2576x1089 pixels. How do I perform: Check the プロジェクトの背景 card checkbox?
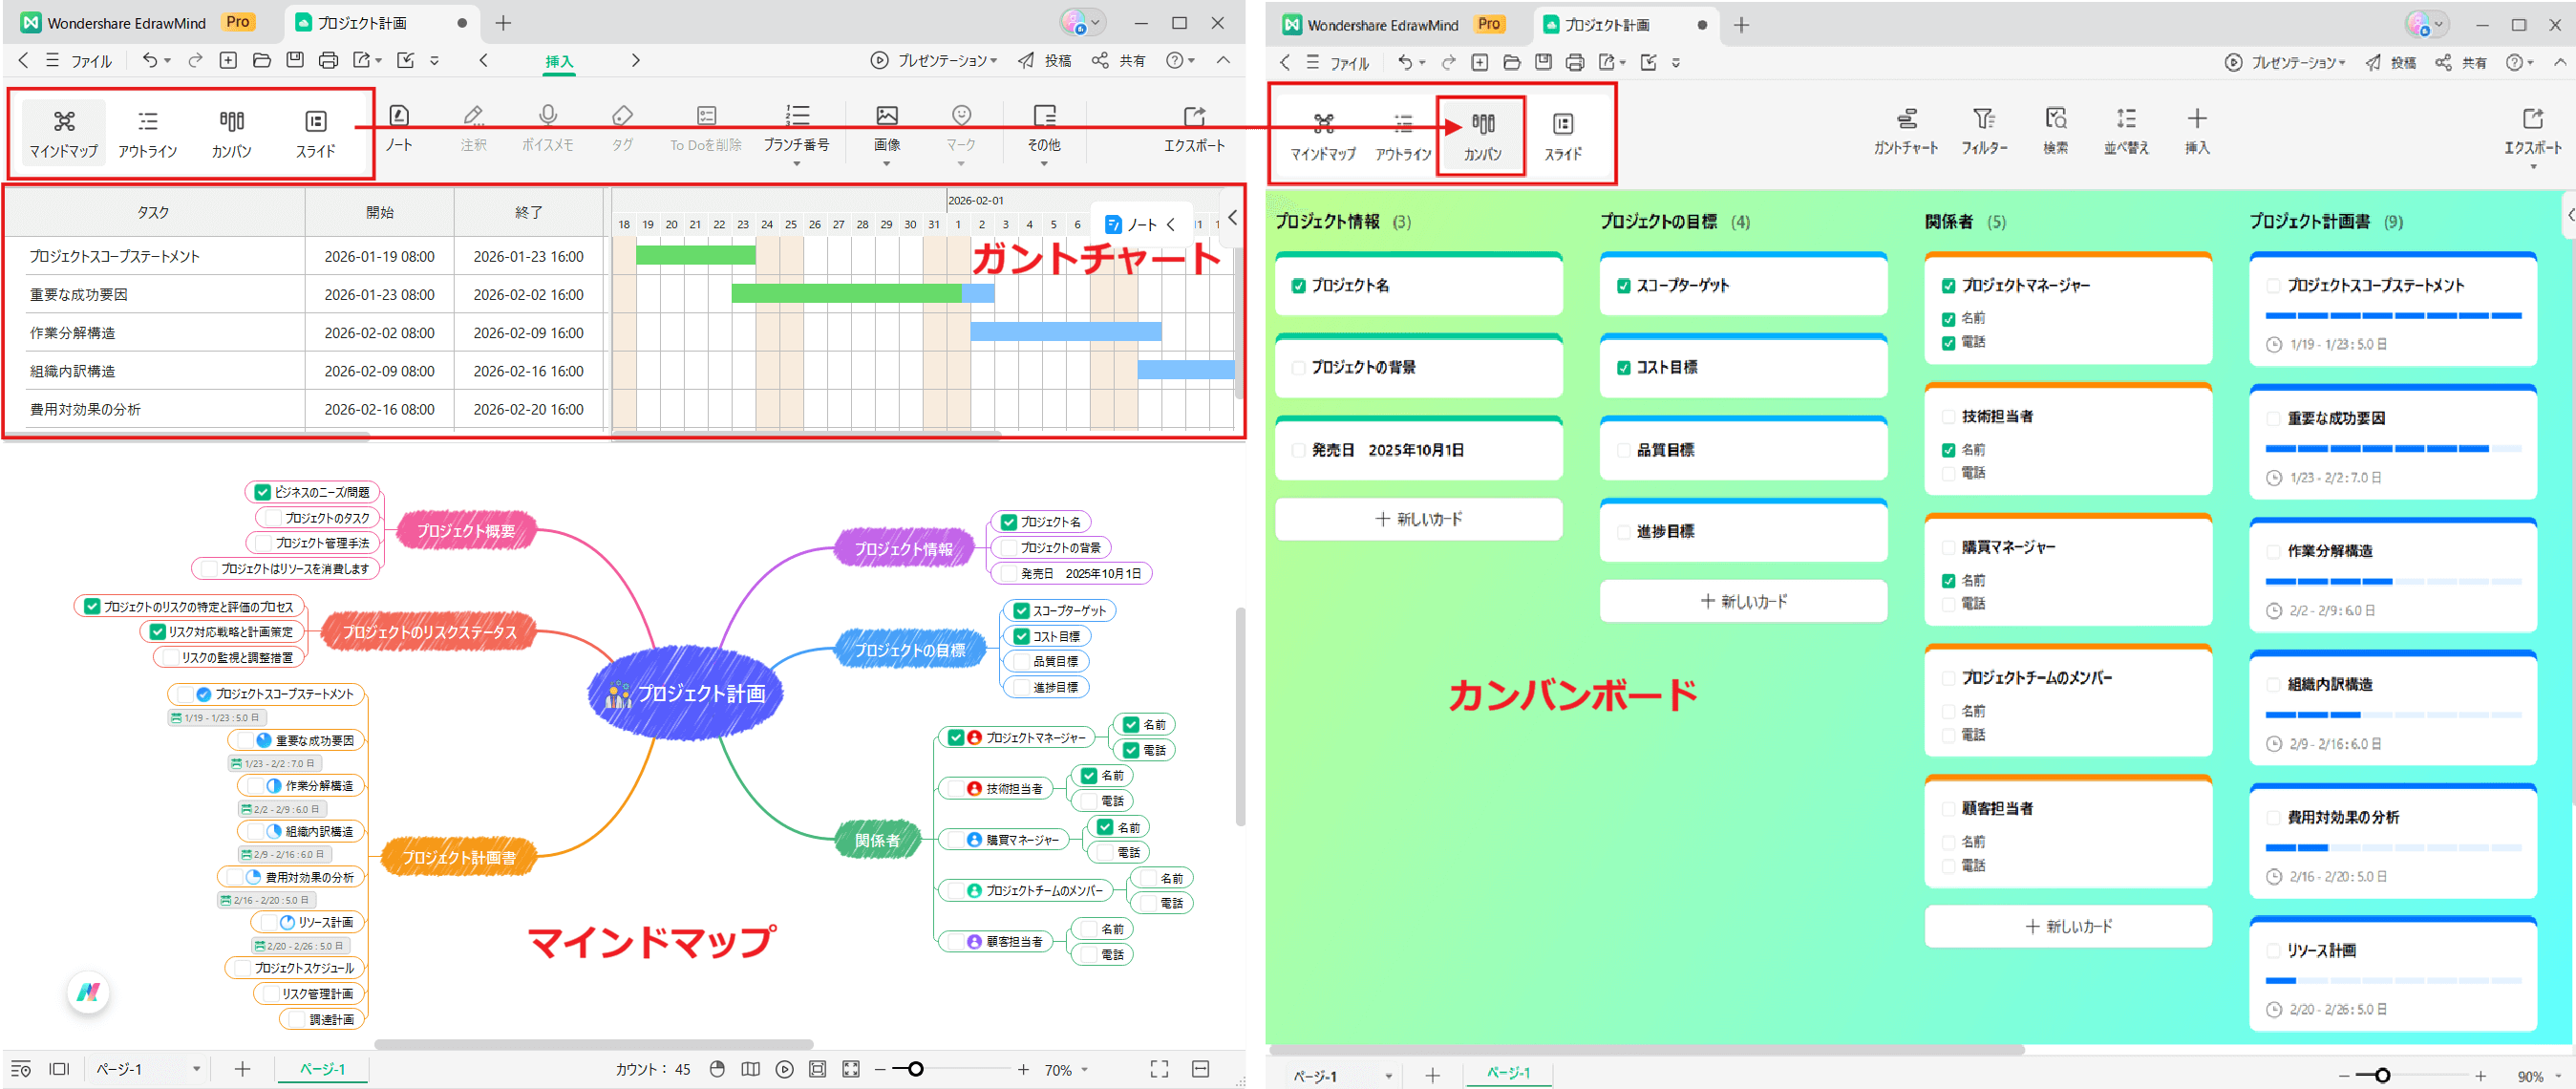[x=1296, y=367]
